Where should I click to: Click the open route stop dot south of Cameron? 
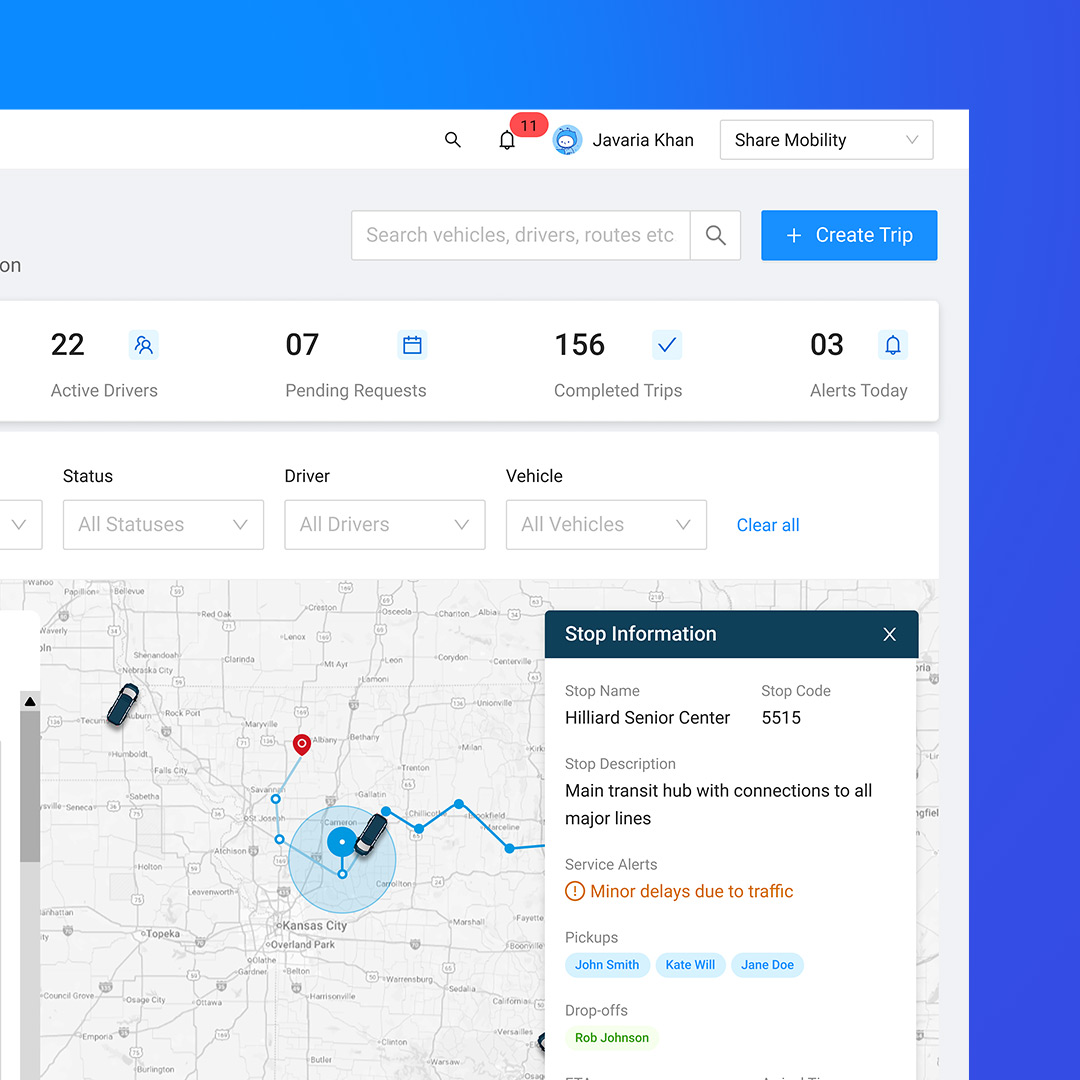[x=342, y=874]
